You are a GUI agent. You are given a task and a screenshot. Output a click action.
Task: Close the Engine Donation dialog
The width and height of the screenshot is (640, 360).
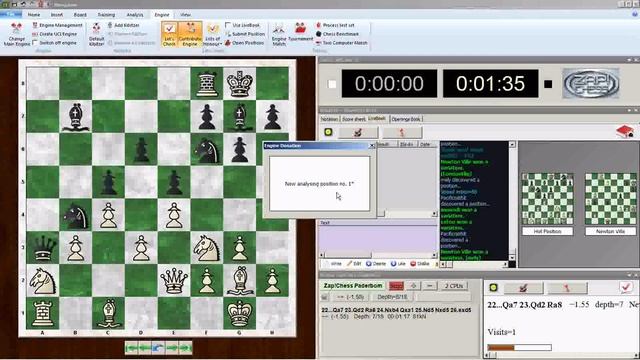click(x=372, y=146)
